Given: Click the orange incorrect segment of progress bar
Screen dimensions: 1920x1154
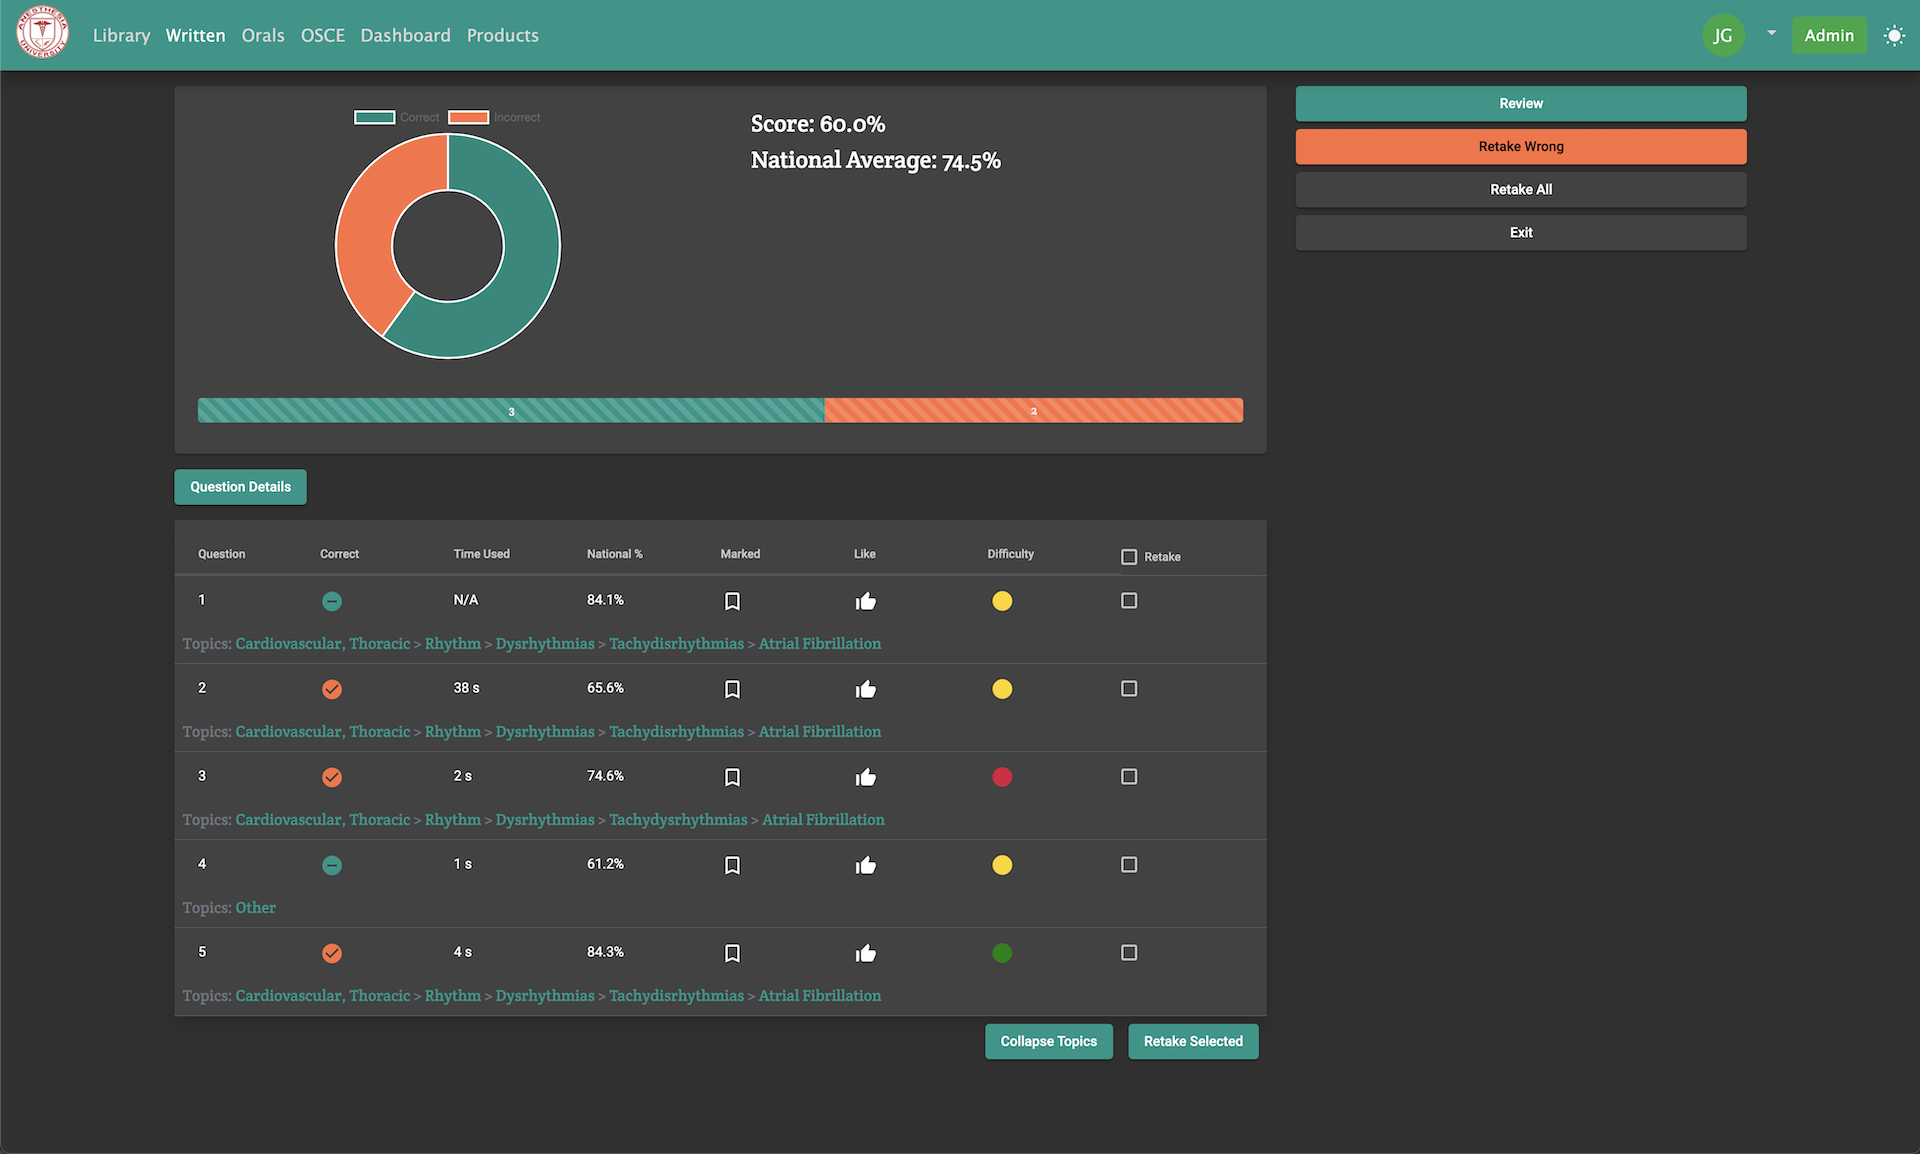Looking at the screenshot, I should tap(1033, 411).
